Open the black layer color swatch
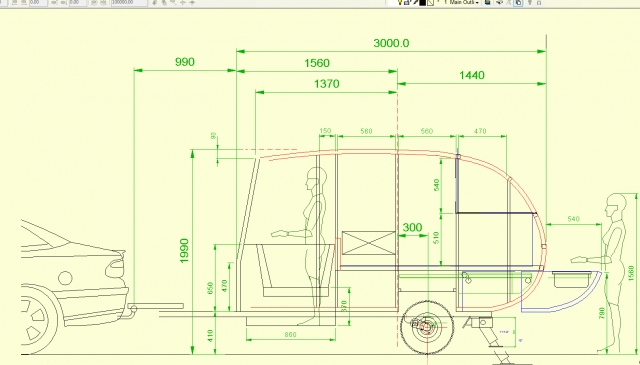 coord(422,2)
